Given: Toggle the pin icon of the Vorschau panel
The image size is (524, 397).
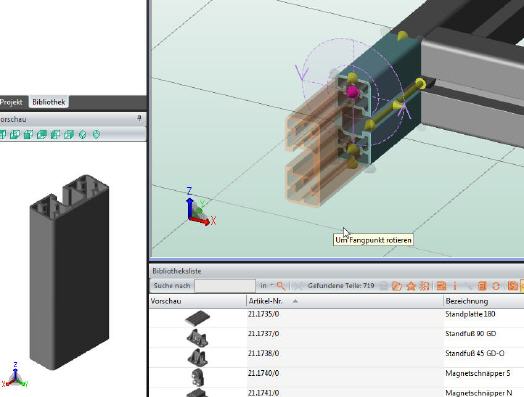Looking at the screenshot, I should pyautogui.click(x=139, y=118).
